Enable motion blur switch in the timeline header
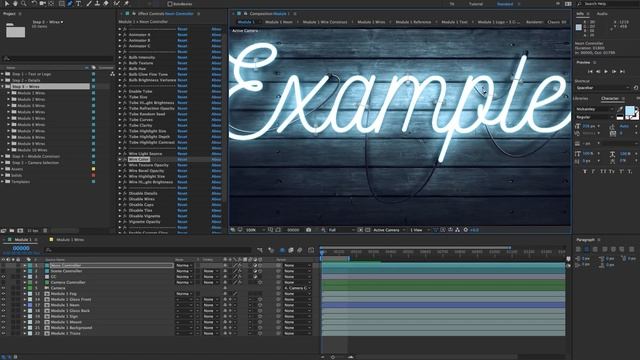The height and width of the screenshot is (360, 640). click(300, 250)
